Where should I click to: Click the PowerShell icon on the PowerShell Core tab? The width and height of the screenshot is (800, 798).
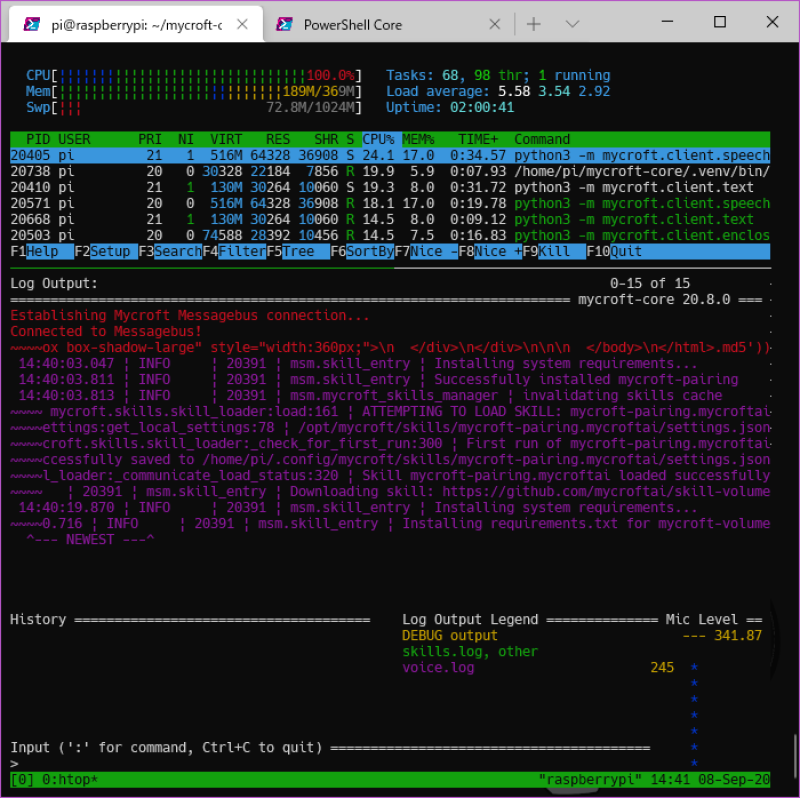click(284, 24)
